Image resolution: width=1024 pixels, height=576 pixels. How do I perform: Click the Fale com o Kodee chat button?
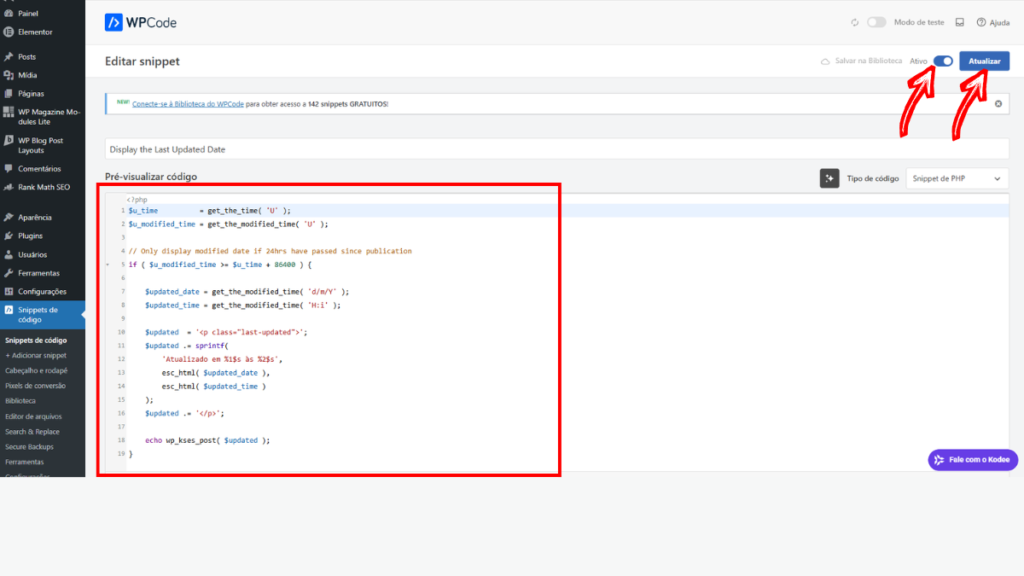[973, 460]
